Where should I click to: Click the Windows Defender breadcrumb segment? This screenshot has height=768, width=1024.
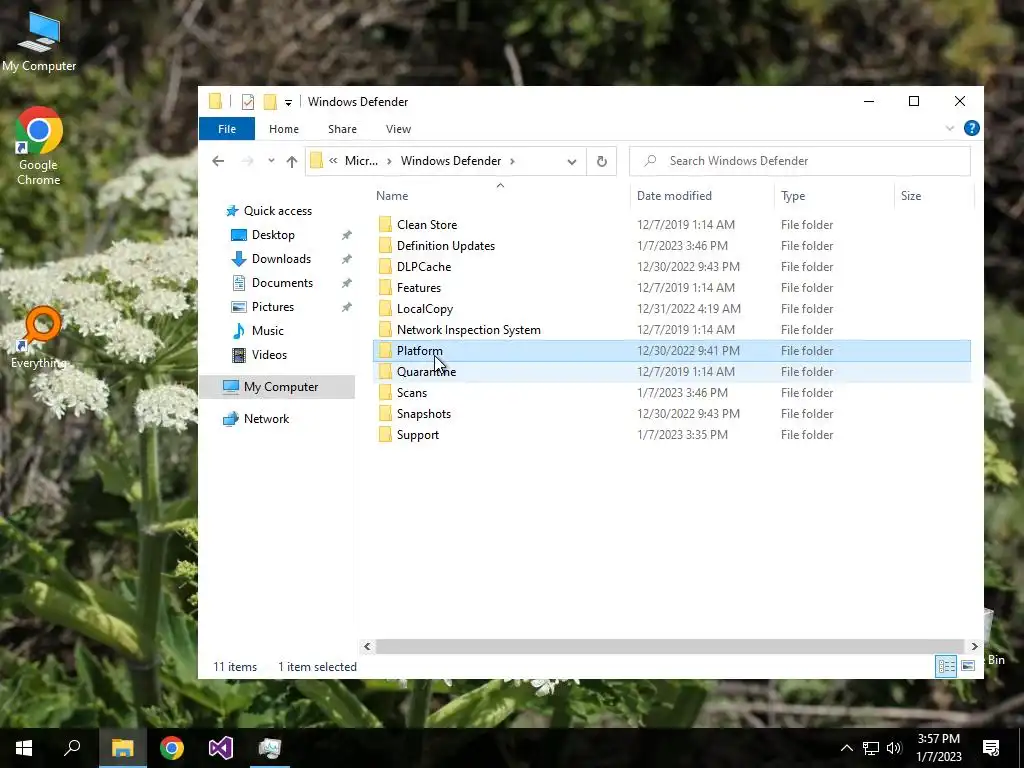click(451, 161)
